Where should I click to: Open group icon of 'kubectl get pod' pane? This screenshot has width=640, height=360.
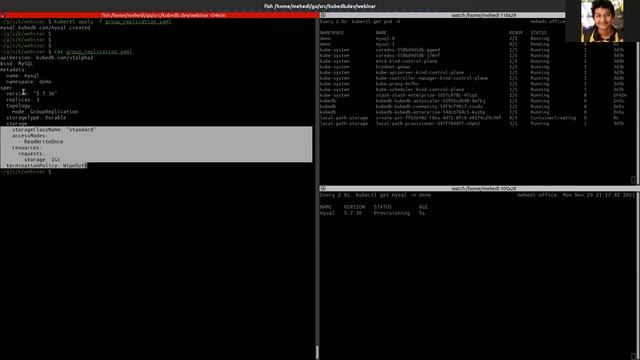pyautogui.click(x=323, y=15)
